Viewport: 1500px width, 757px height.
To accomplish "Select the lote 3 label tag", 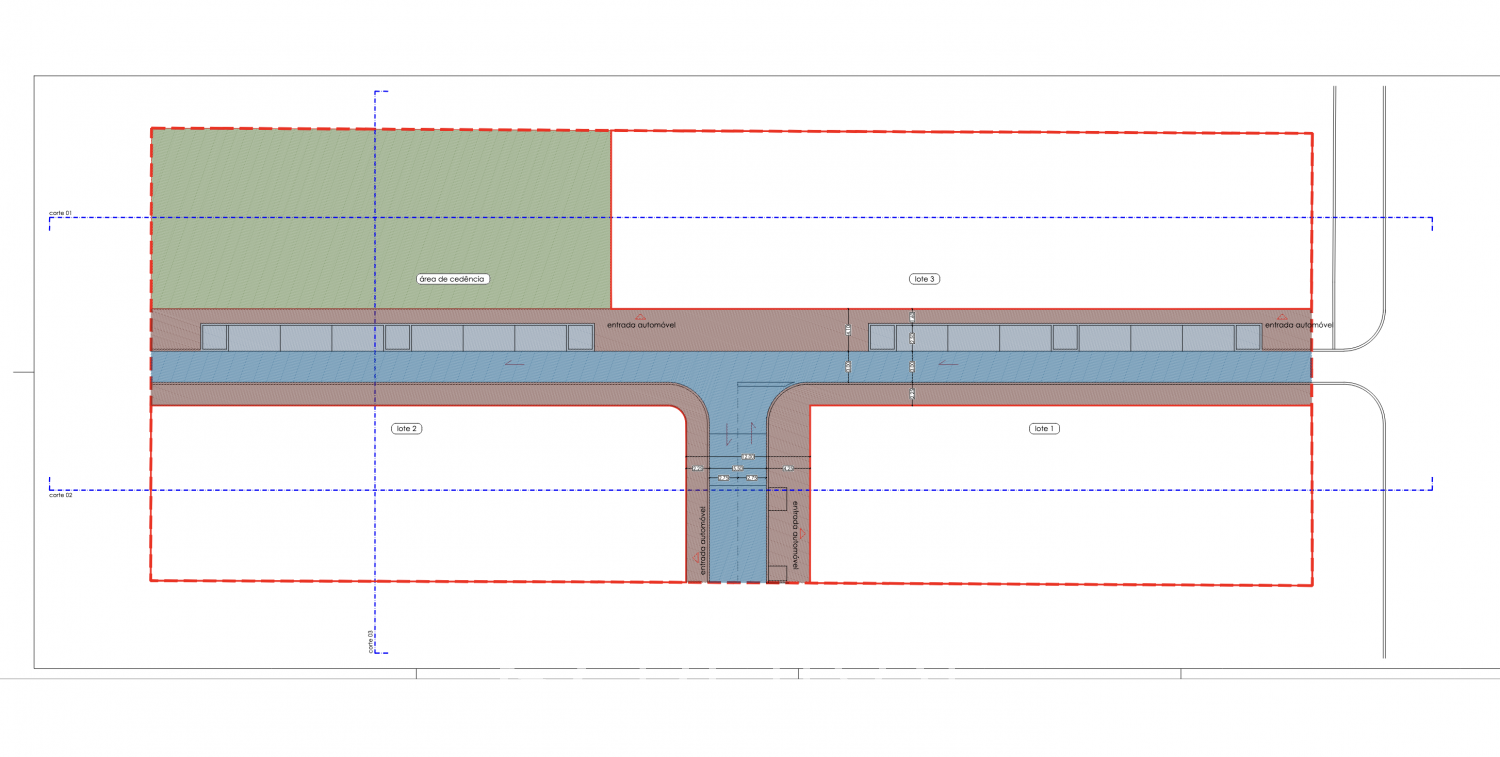I will pyautogui.click(x=925, y=279).
